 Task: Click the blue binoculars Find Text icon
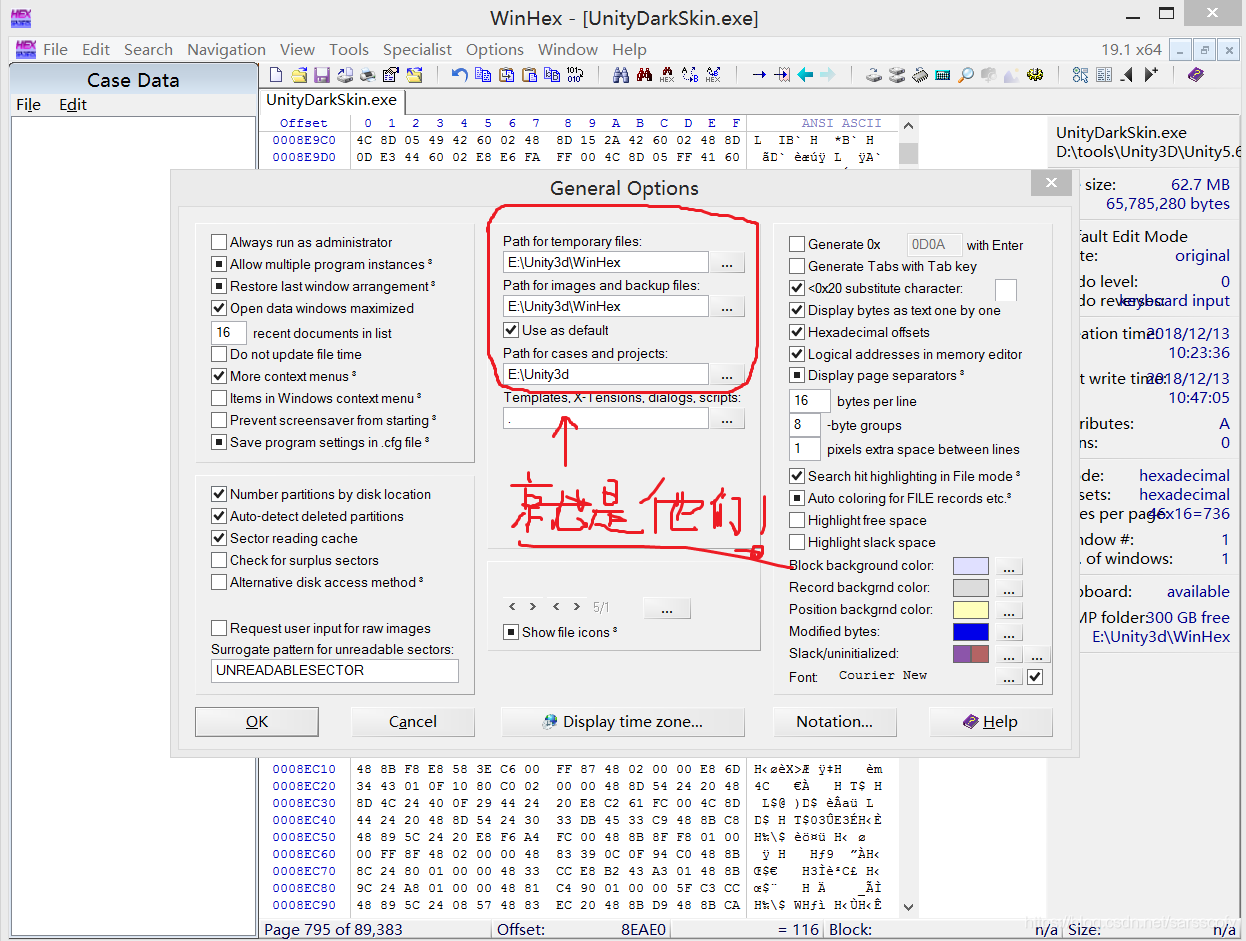pos(621,75)
